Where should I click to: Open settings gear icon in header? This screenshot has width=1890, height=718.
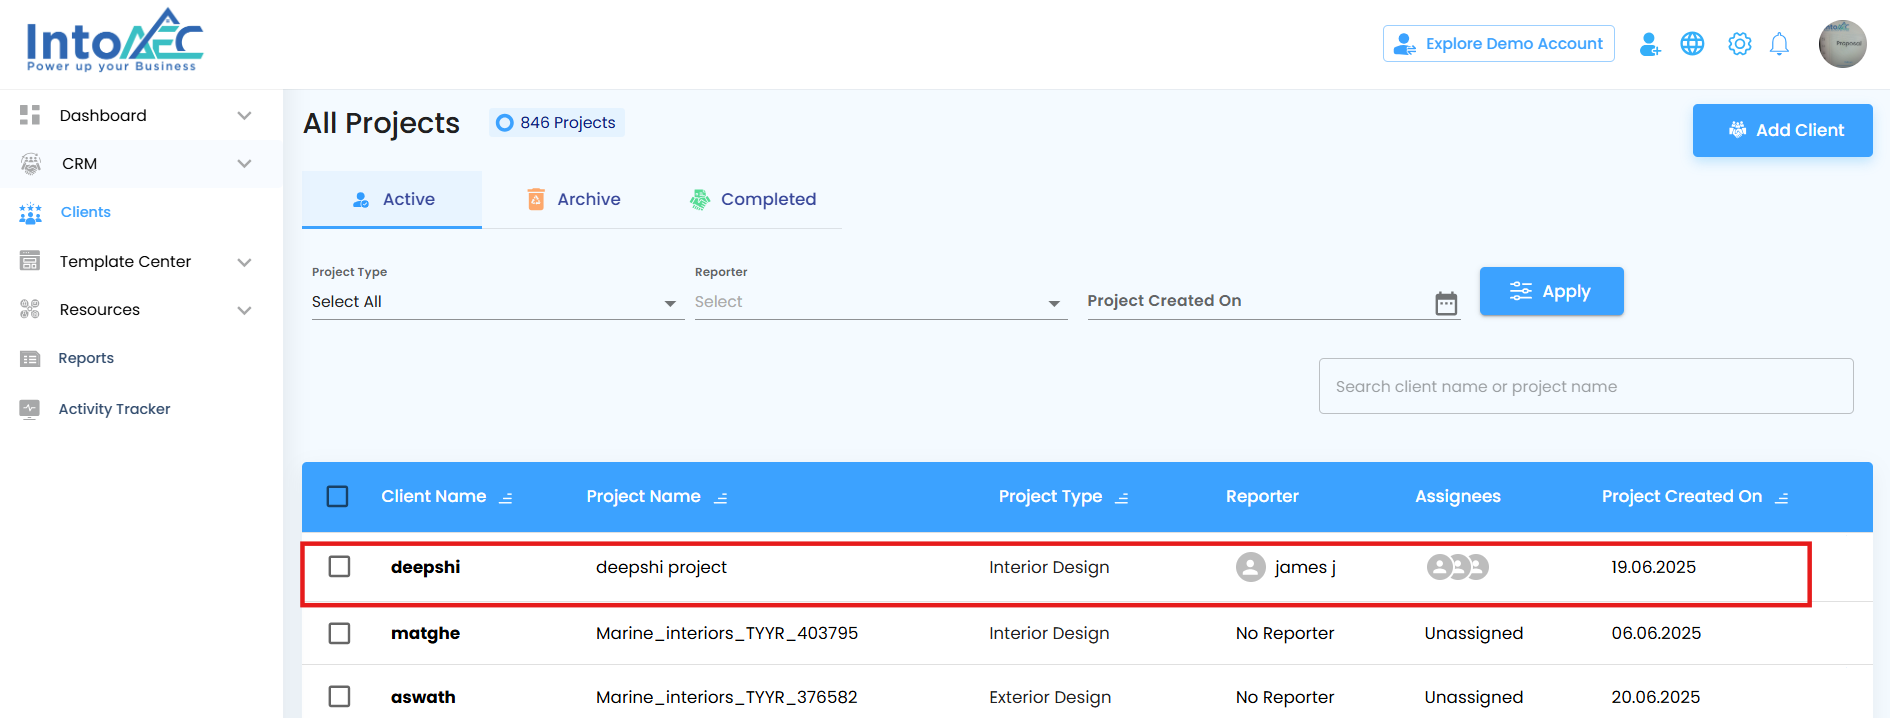pos(1740,44)
